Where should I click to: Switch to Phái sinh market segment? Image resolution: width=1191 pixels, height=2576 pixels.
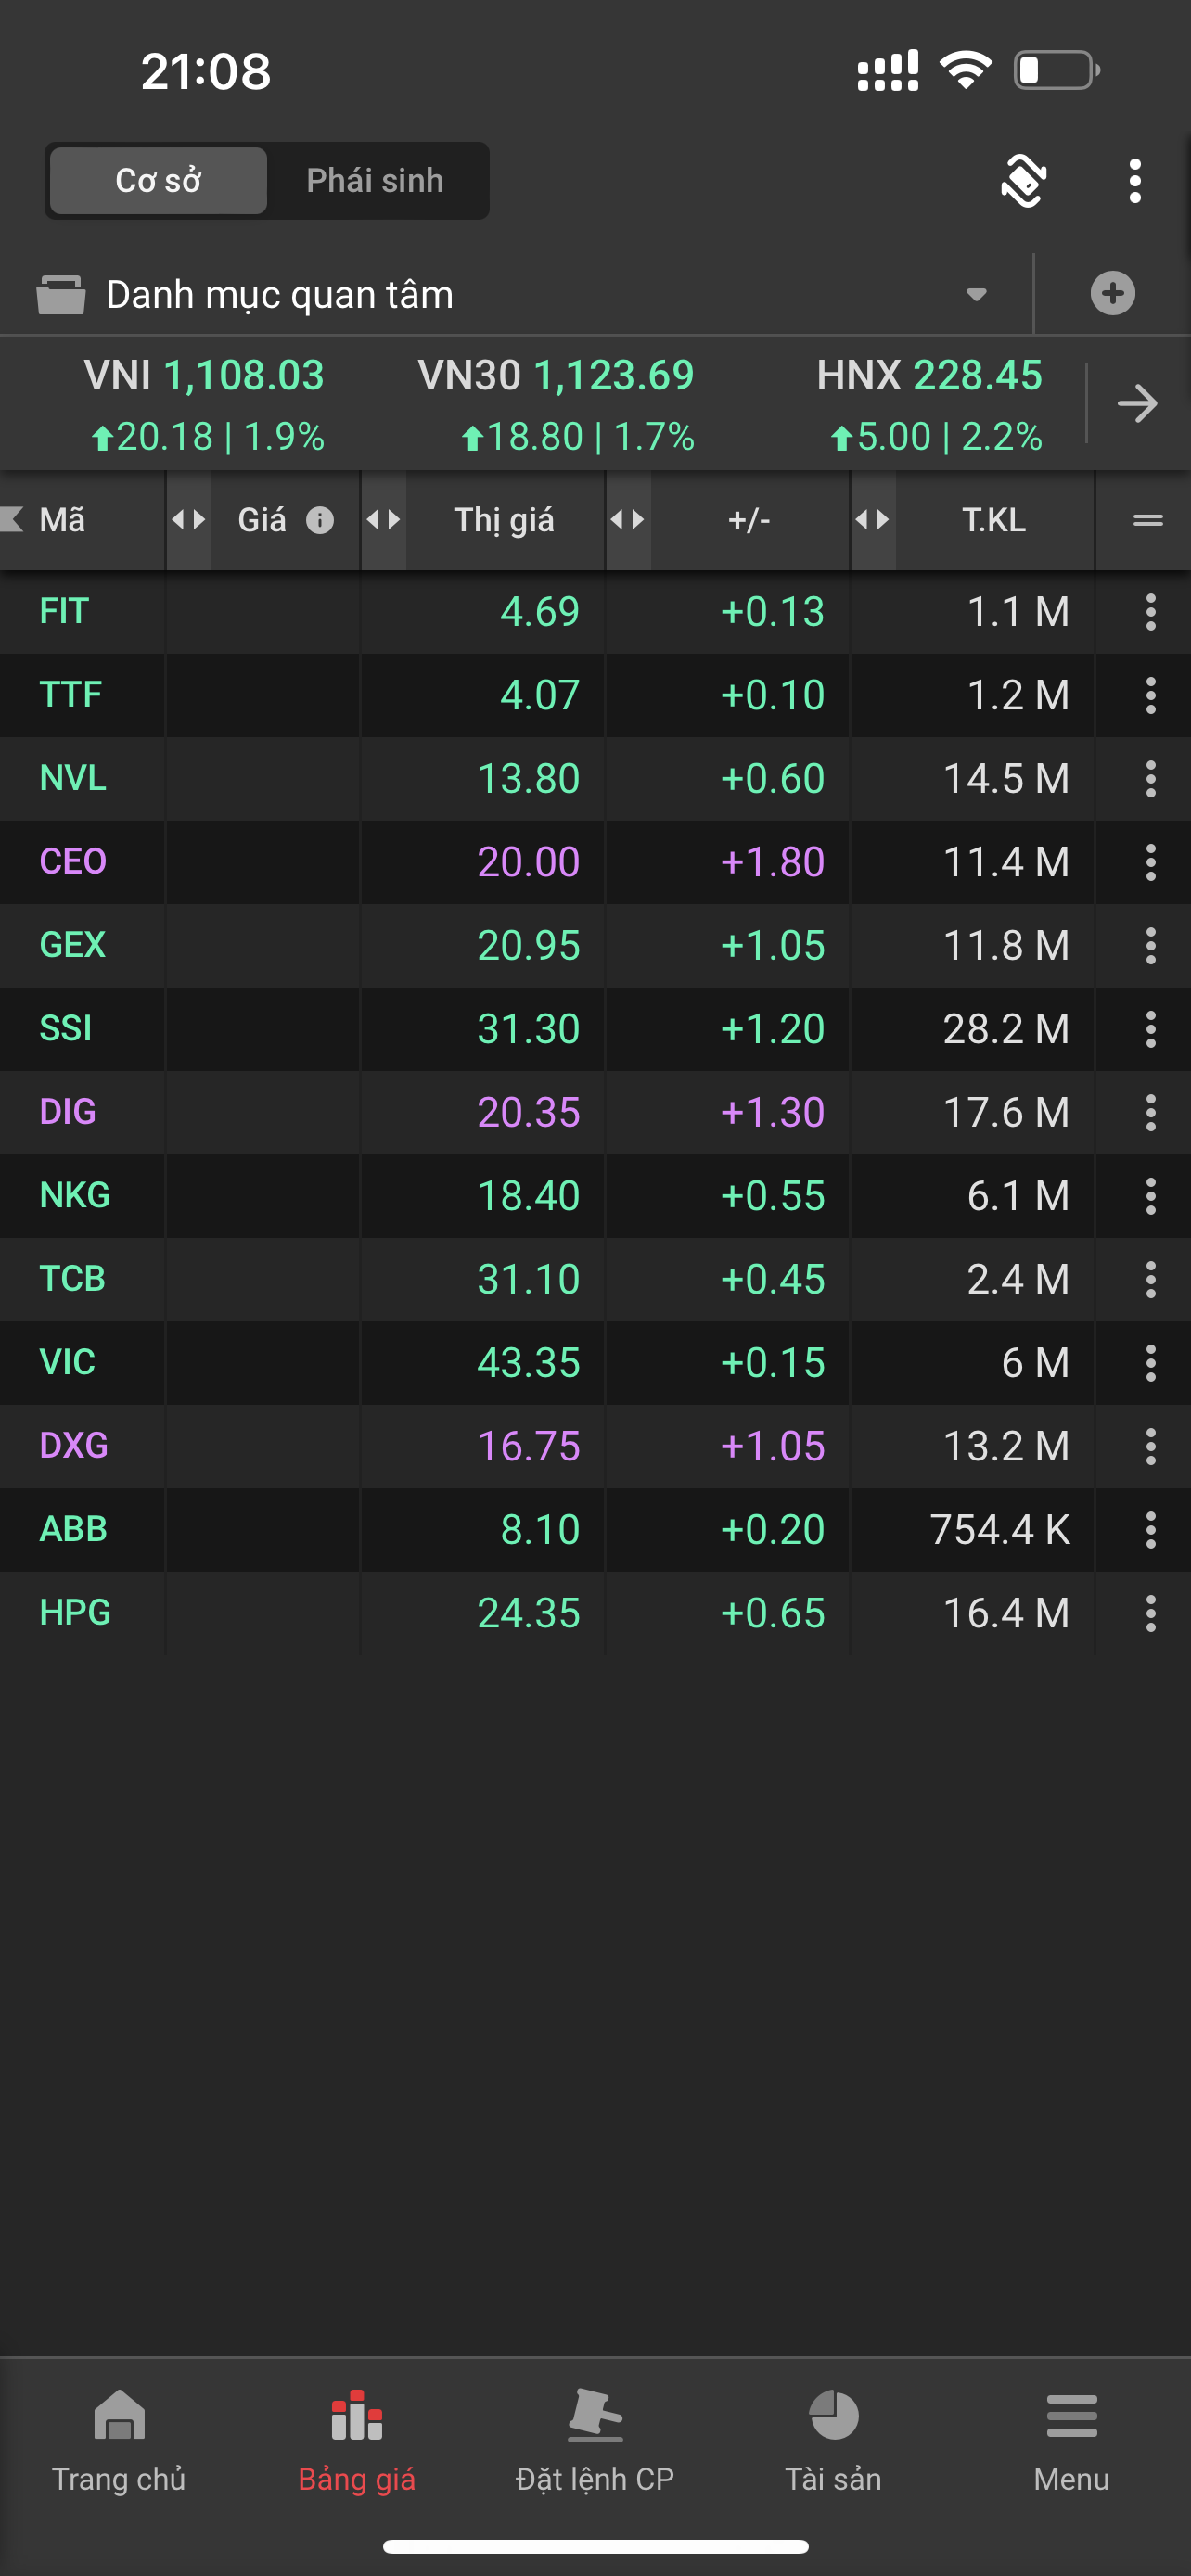pos(375,181)
